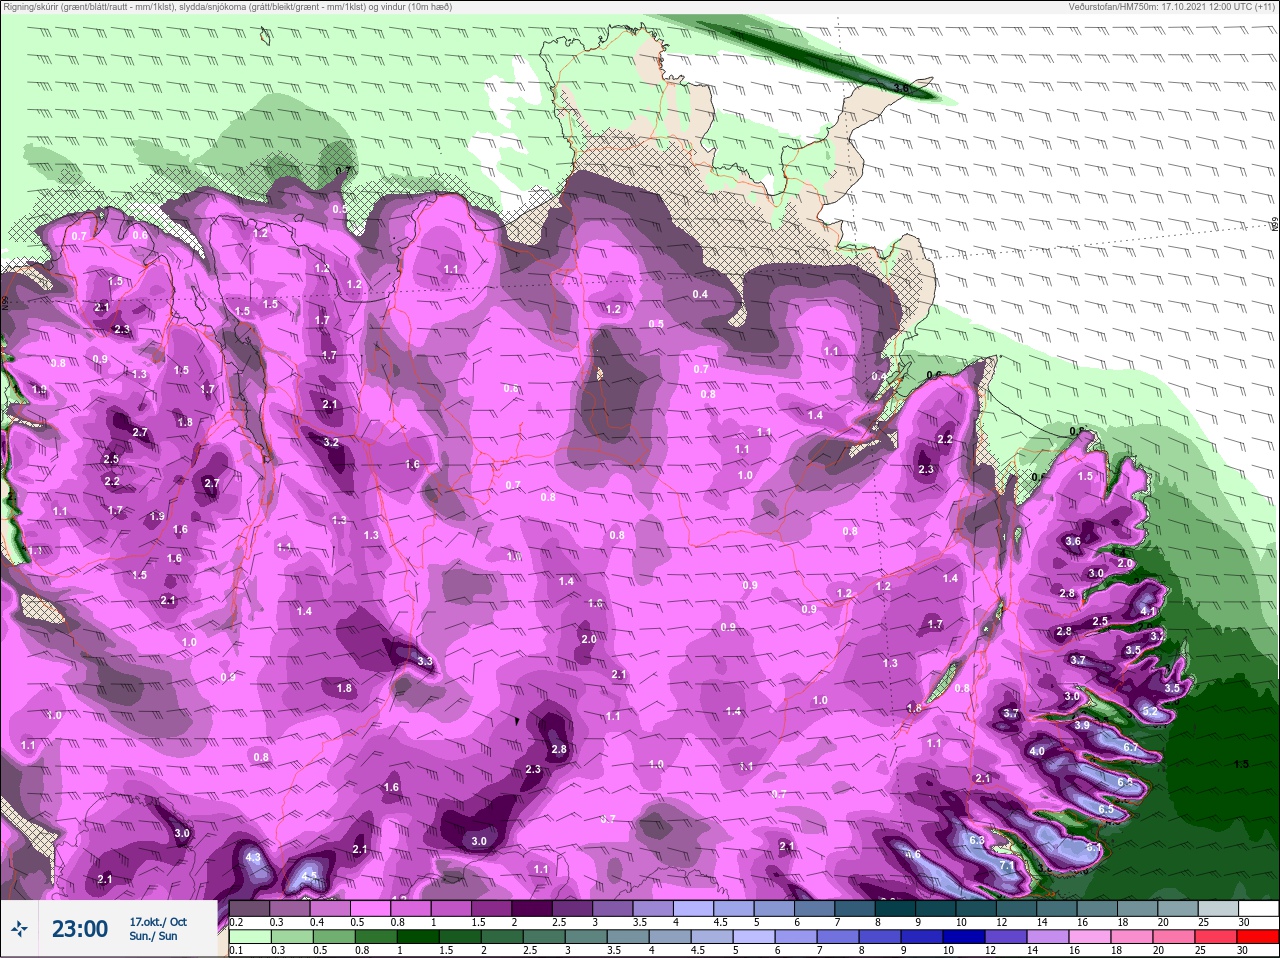Click the 7.1 precipitation value on the map
Viewport: 1280px width, 958px height.
tap(1007, 864)
